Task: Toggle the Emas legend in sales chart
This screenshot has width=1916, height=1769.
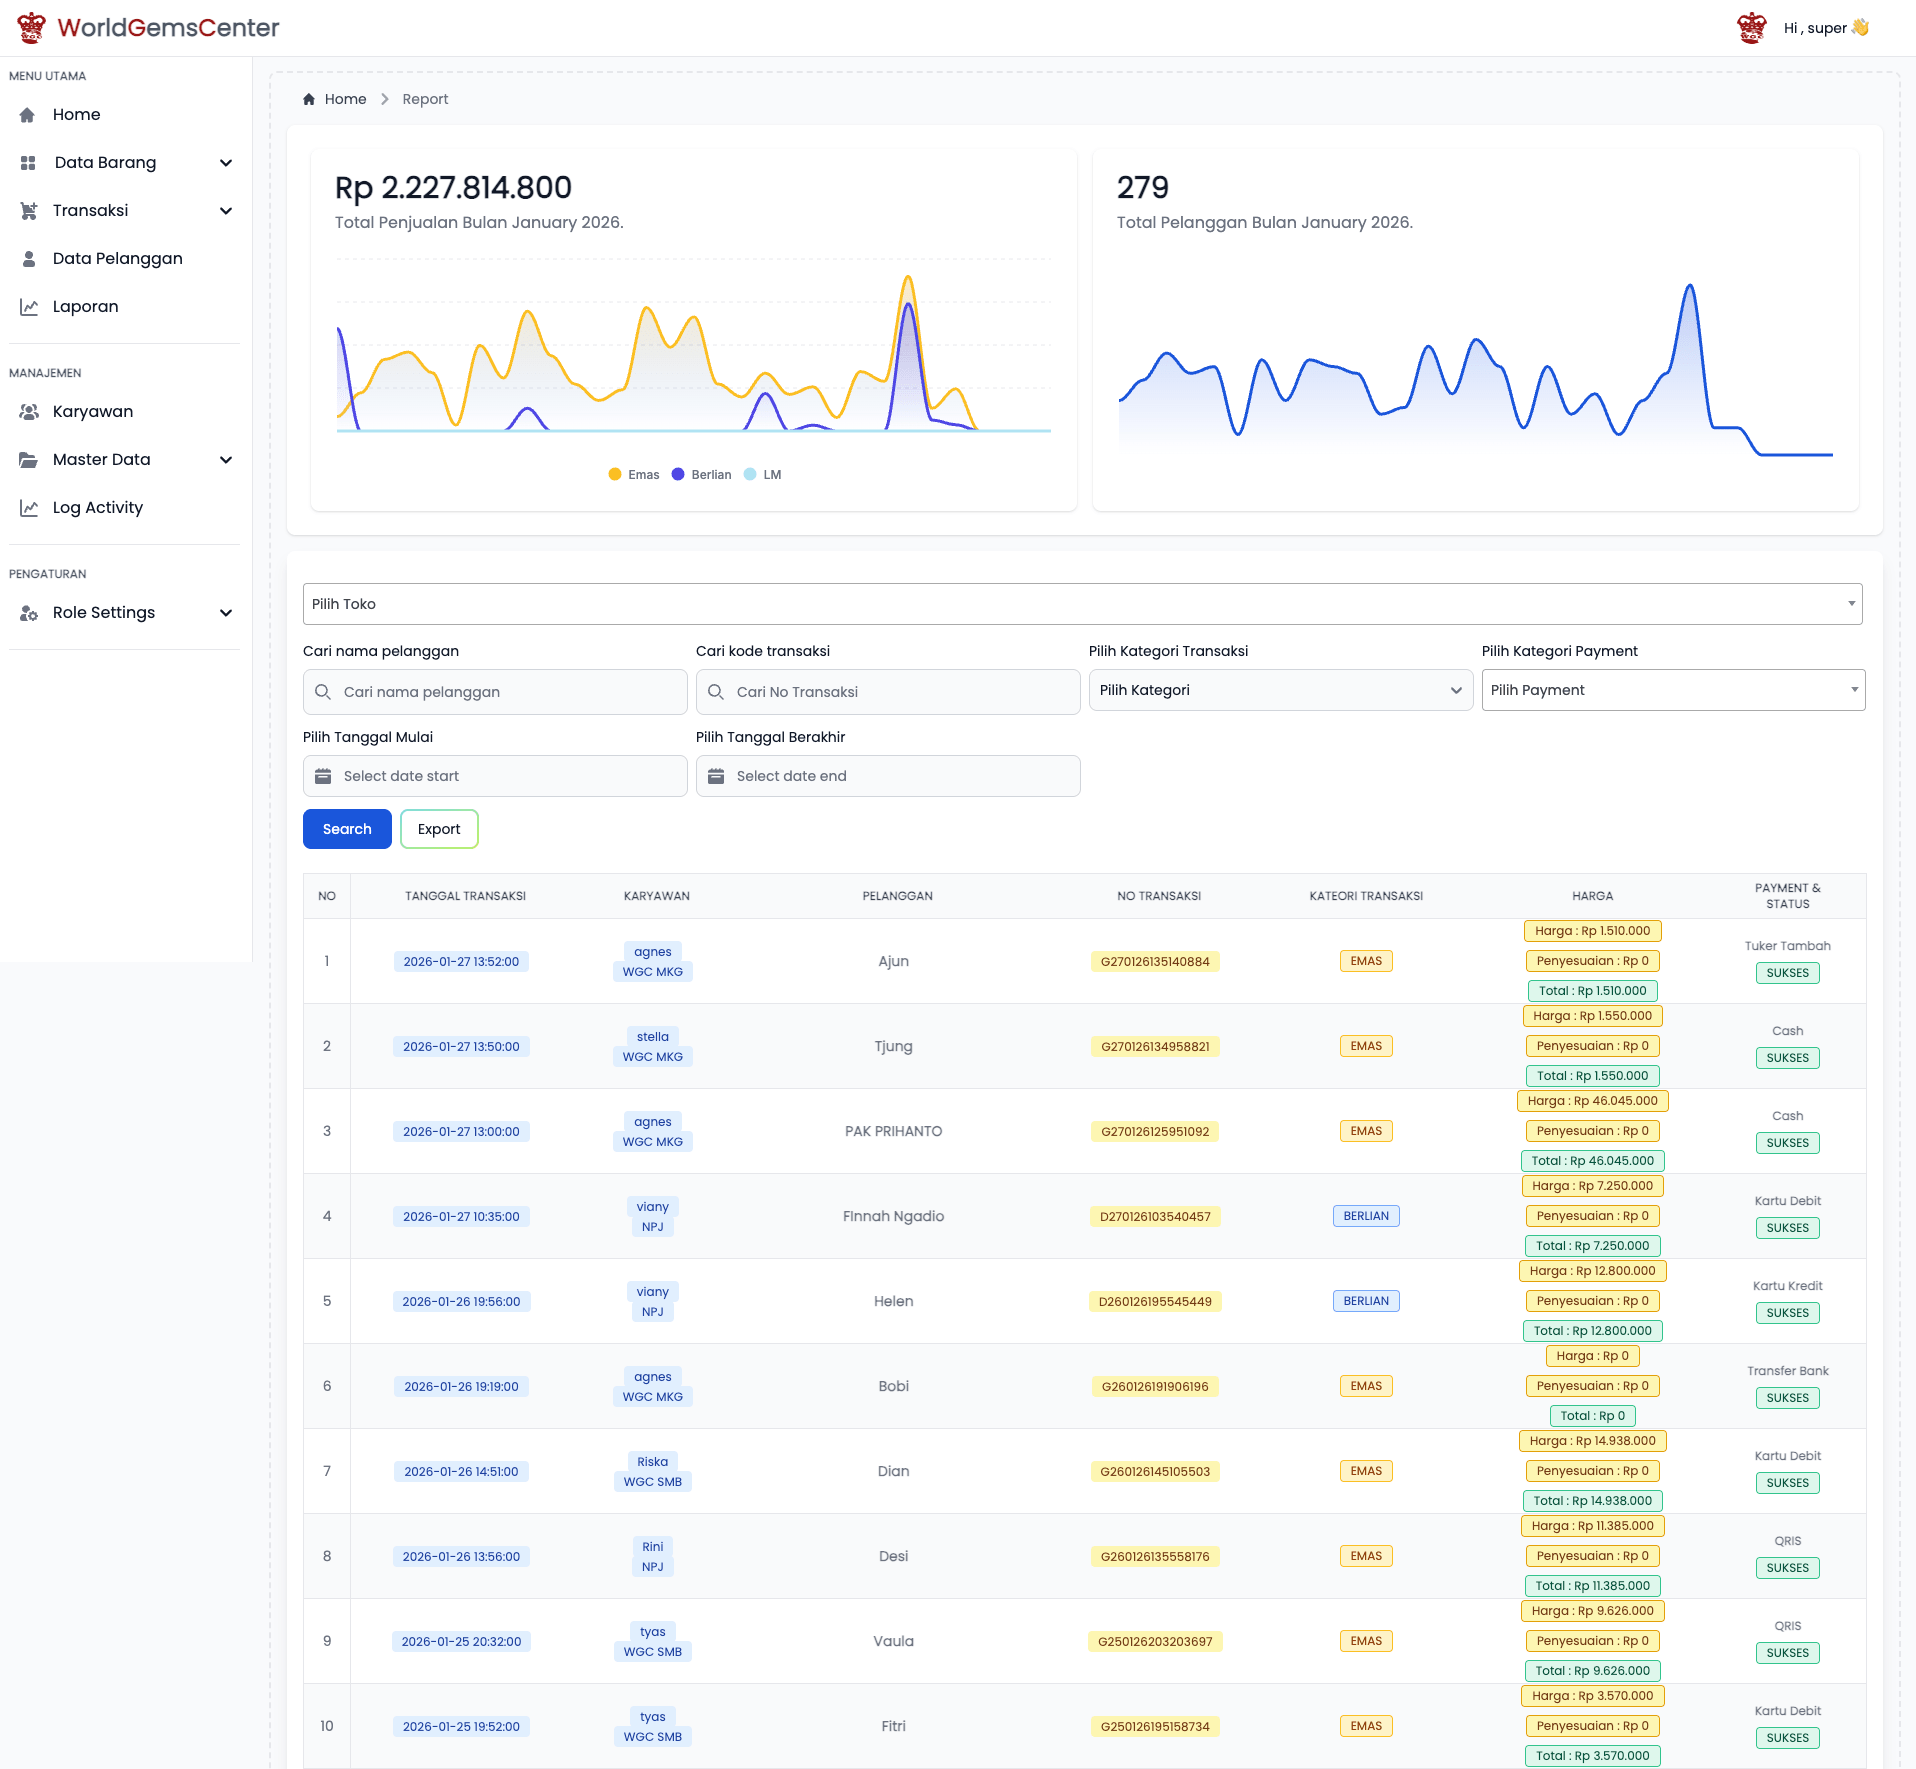Action: click(634, 475)
